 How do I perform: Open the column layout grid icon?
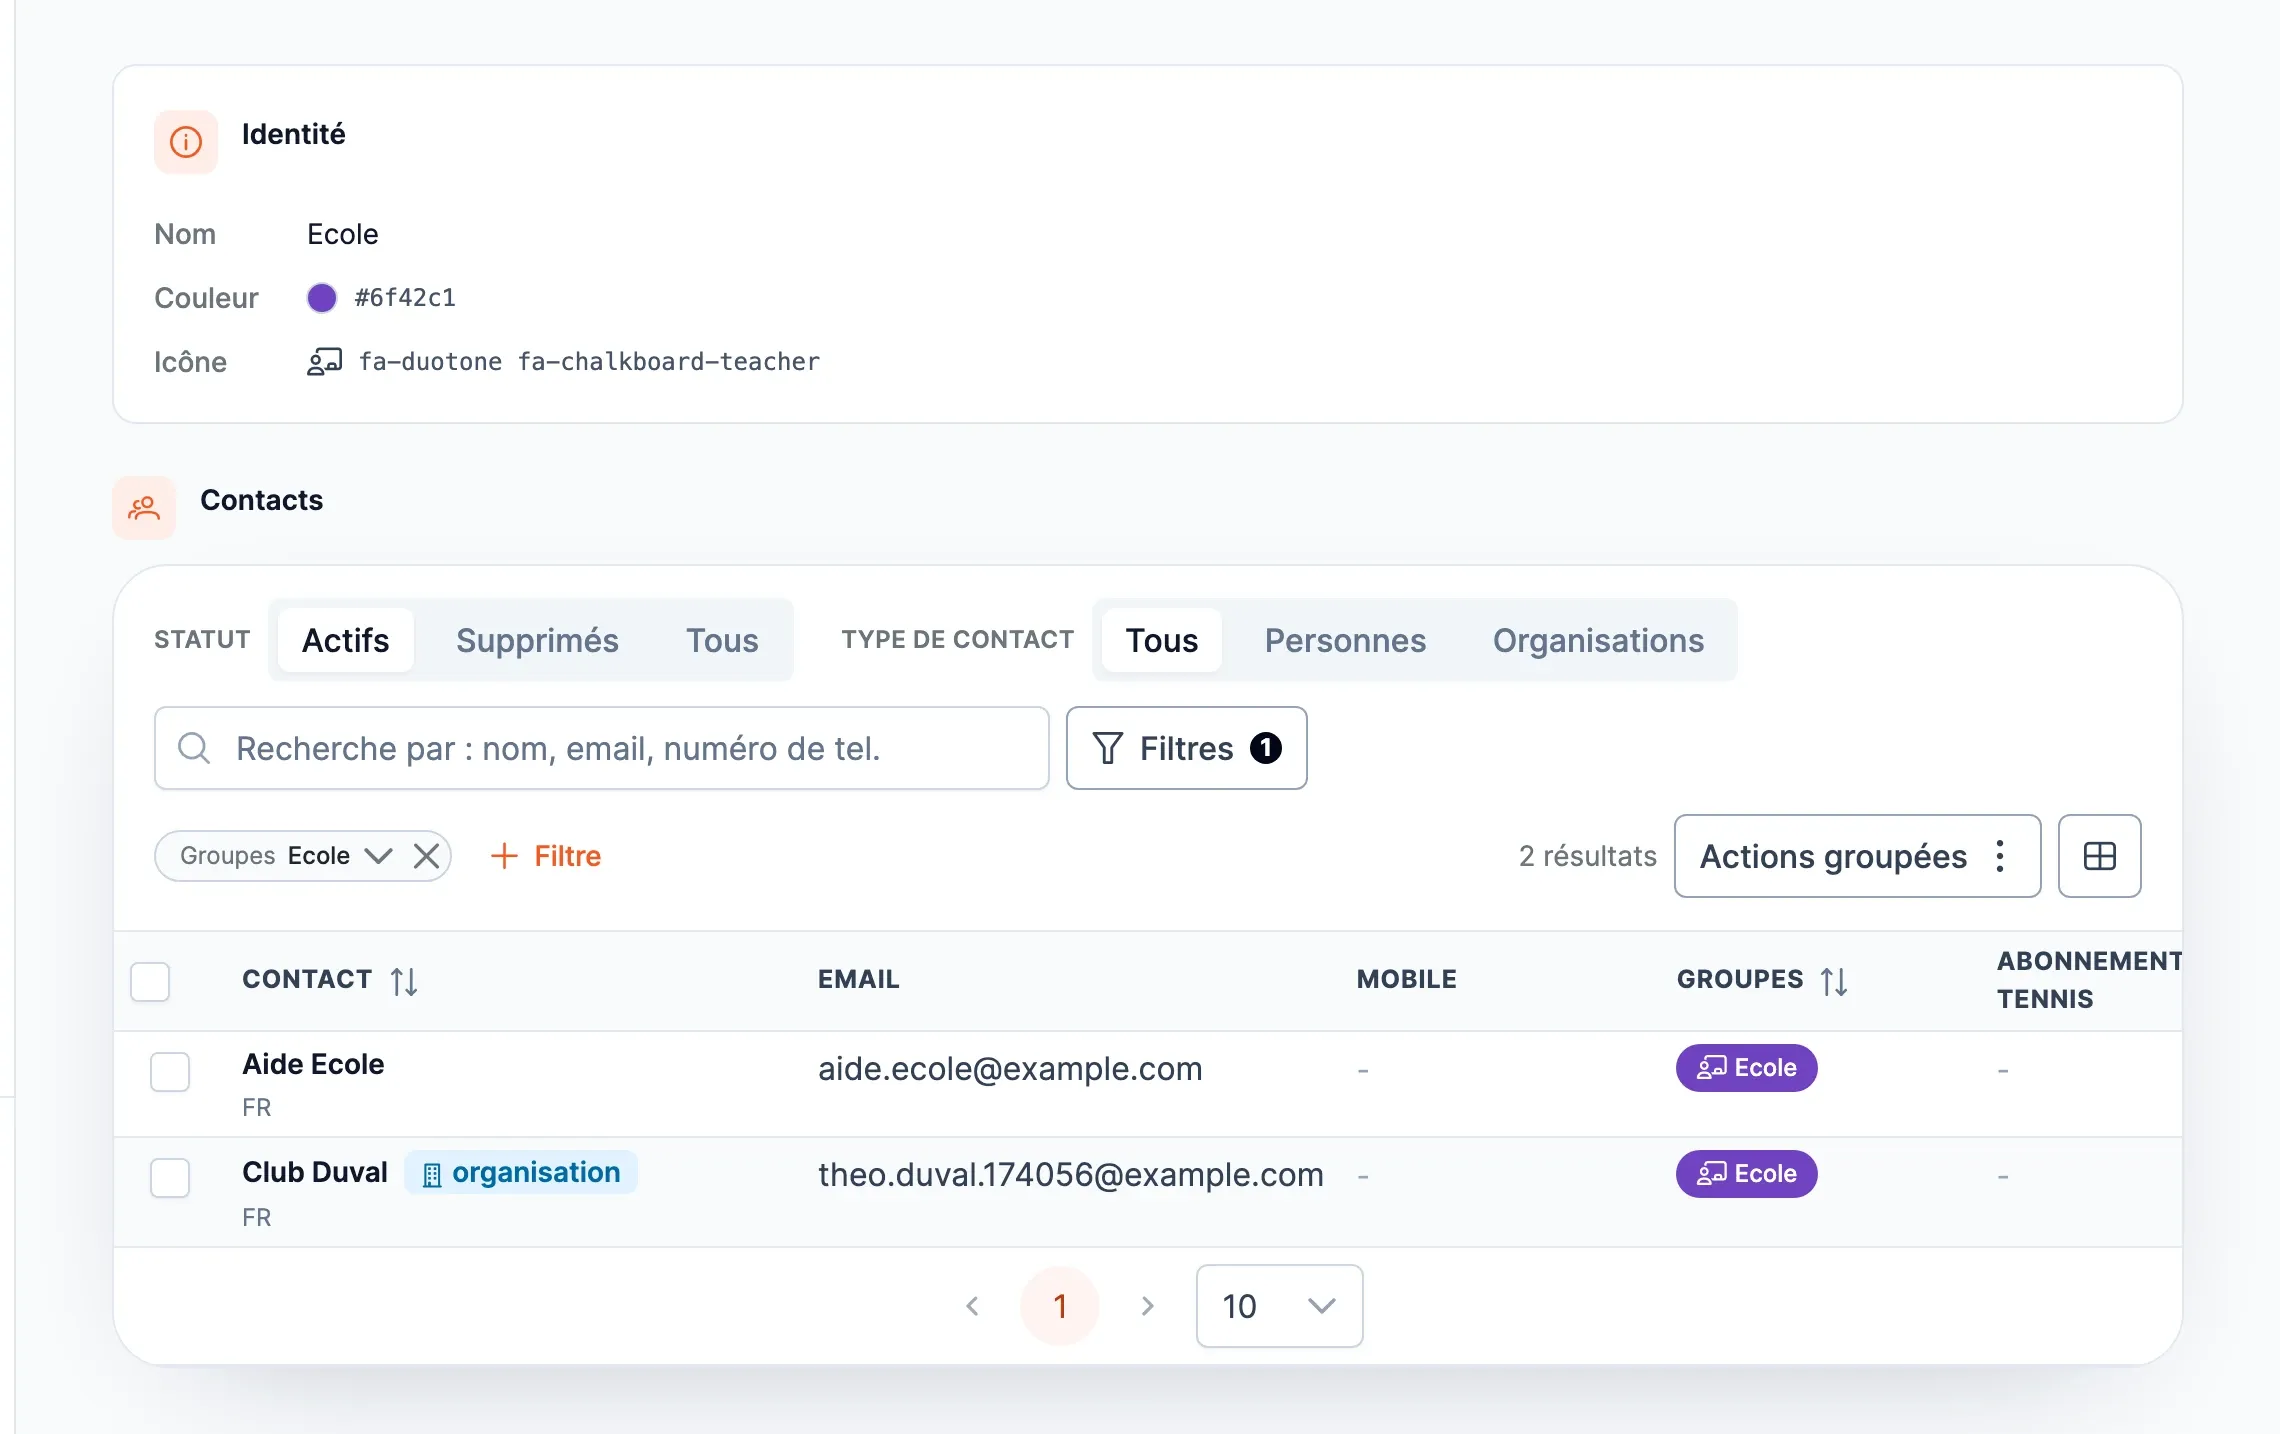pyautogui.click(x=2099, y=856)
